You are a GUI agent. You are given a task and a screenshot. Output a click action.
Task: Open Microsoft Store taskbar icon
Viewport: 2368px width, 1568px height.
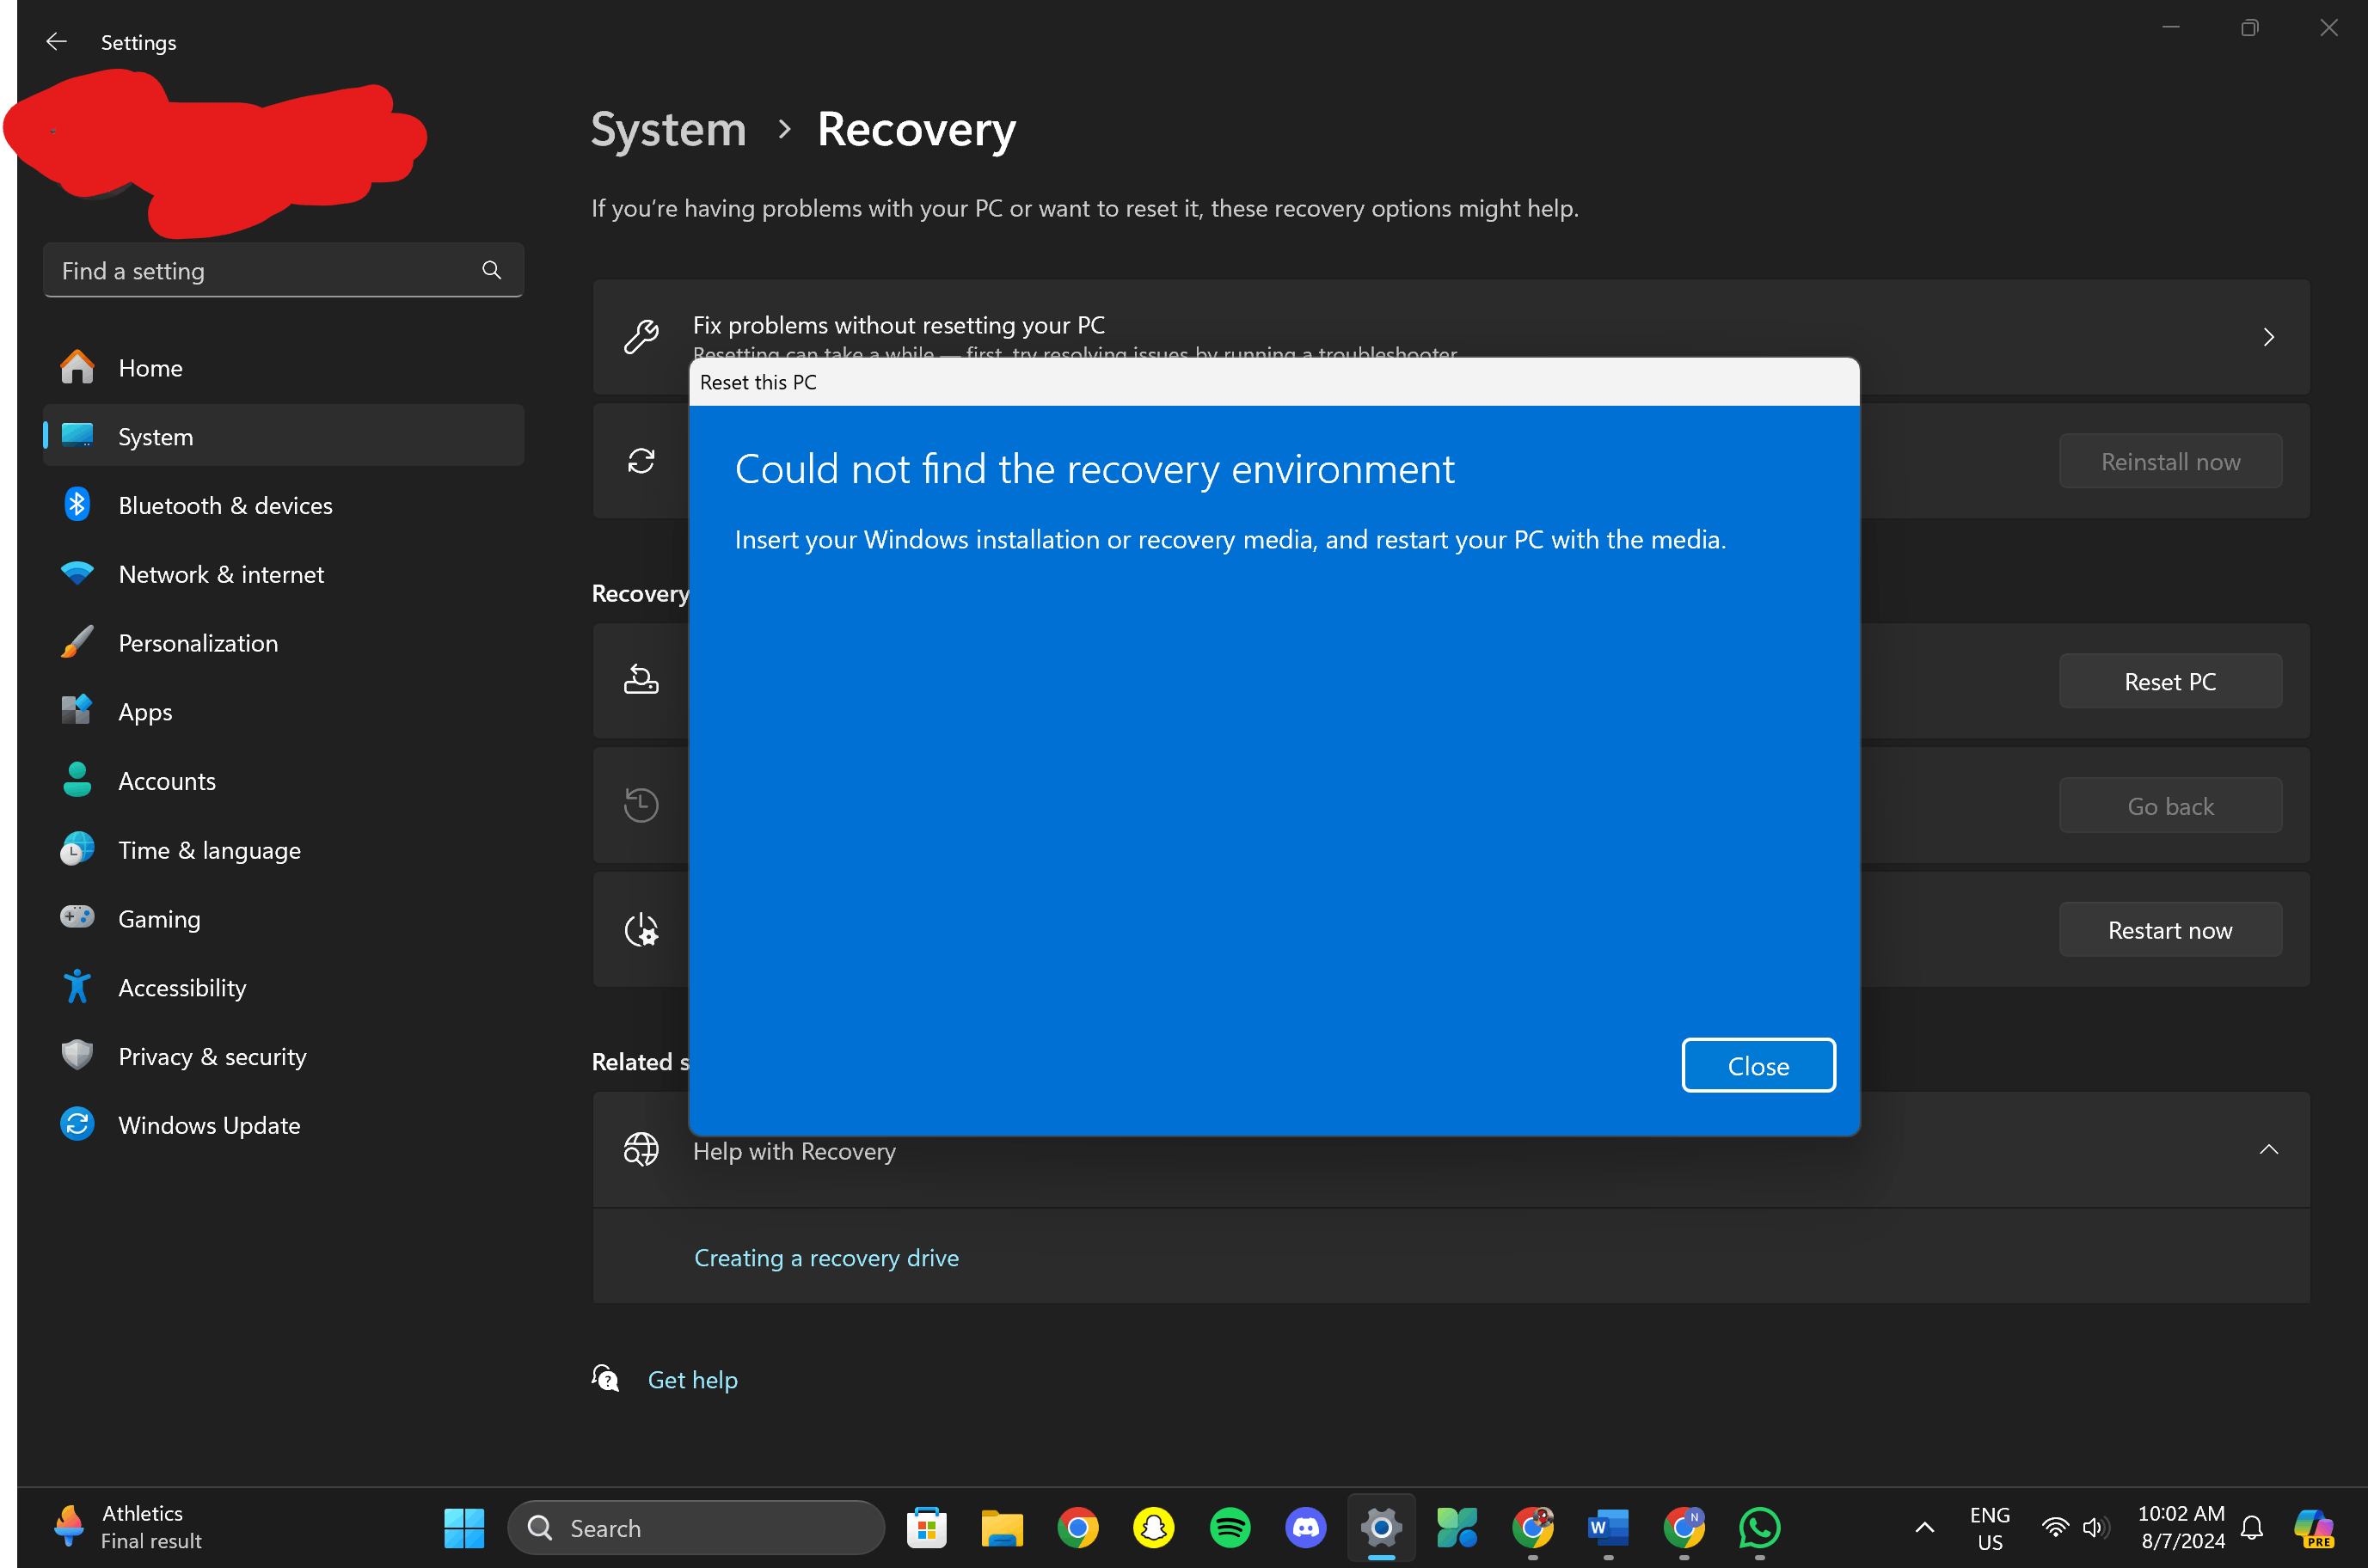coord(926,1527)
